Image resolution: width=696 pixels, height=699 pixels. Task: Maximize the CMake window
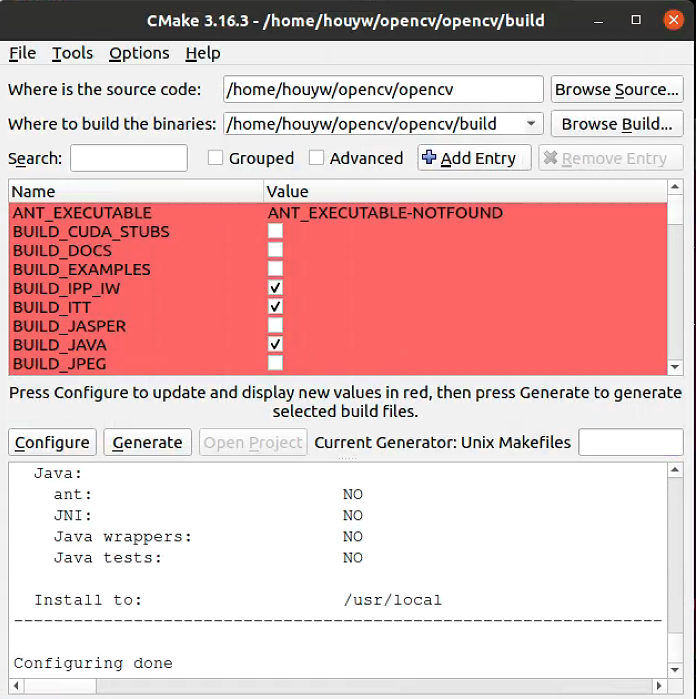(636, 20)
